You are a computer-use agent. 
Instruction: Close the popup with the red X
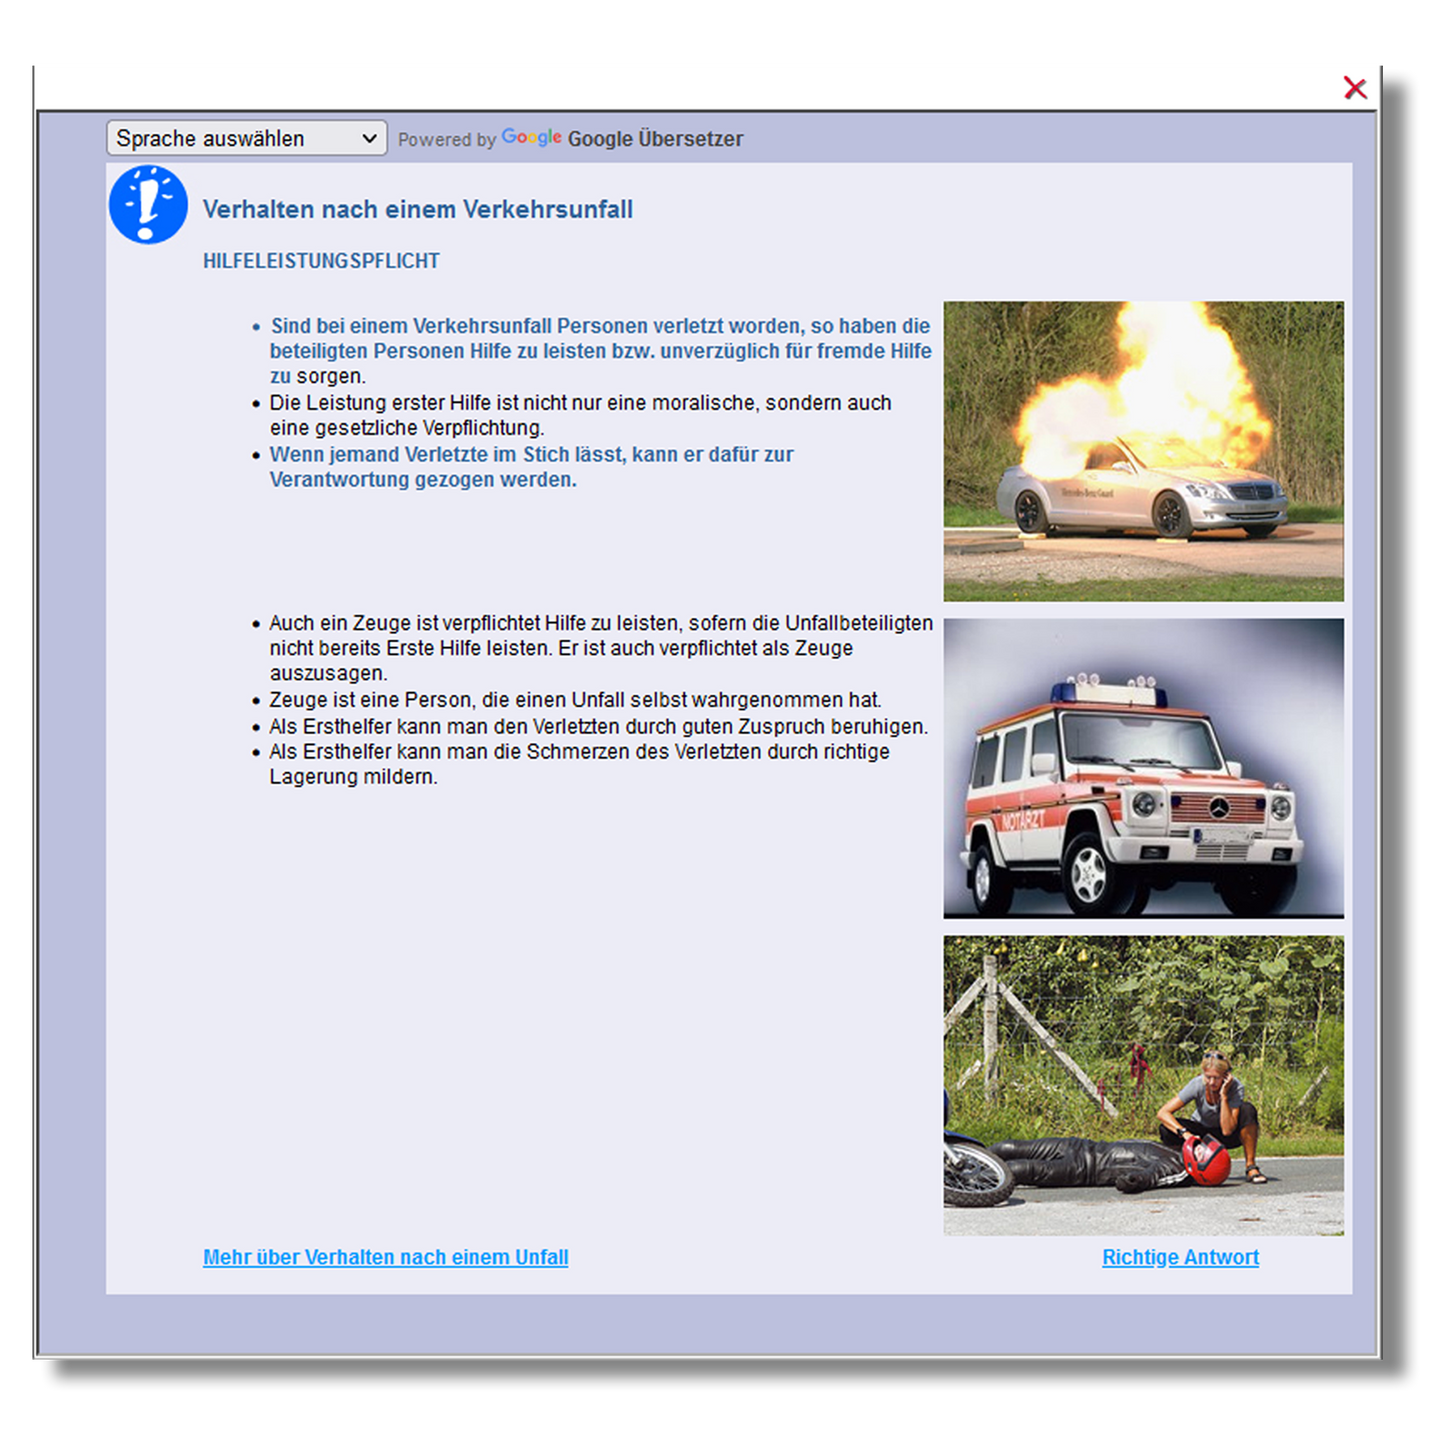pyautogui.click(x=1354, y=88)
